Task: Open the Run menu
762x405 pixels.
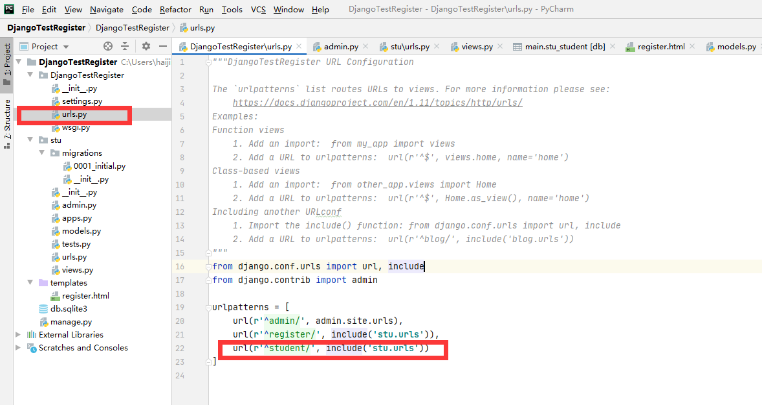Action: tap(206, 9)
